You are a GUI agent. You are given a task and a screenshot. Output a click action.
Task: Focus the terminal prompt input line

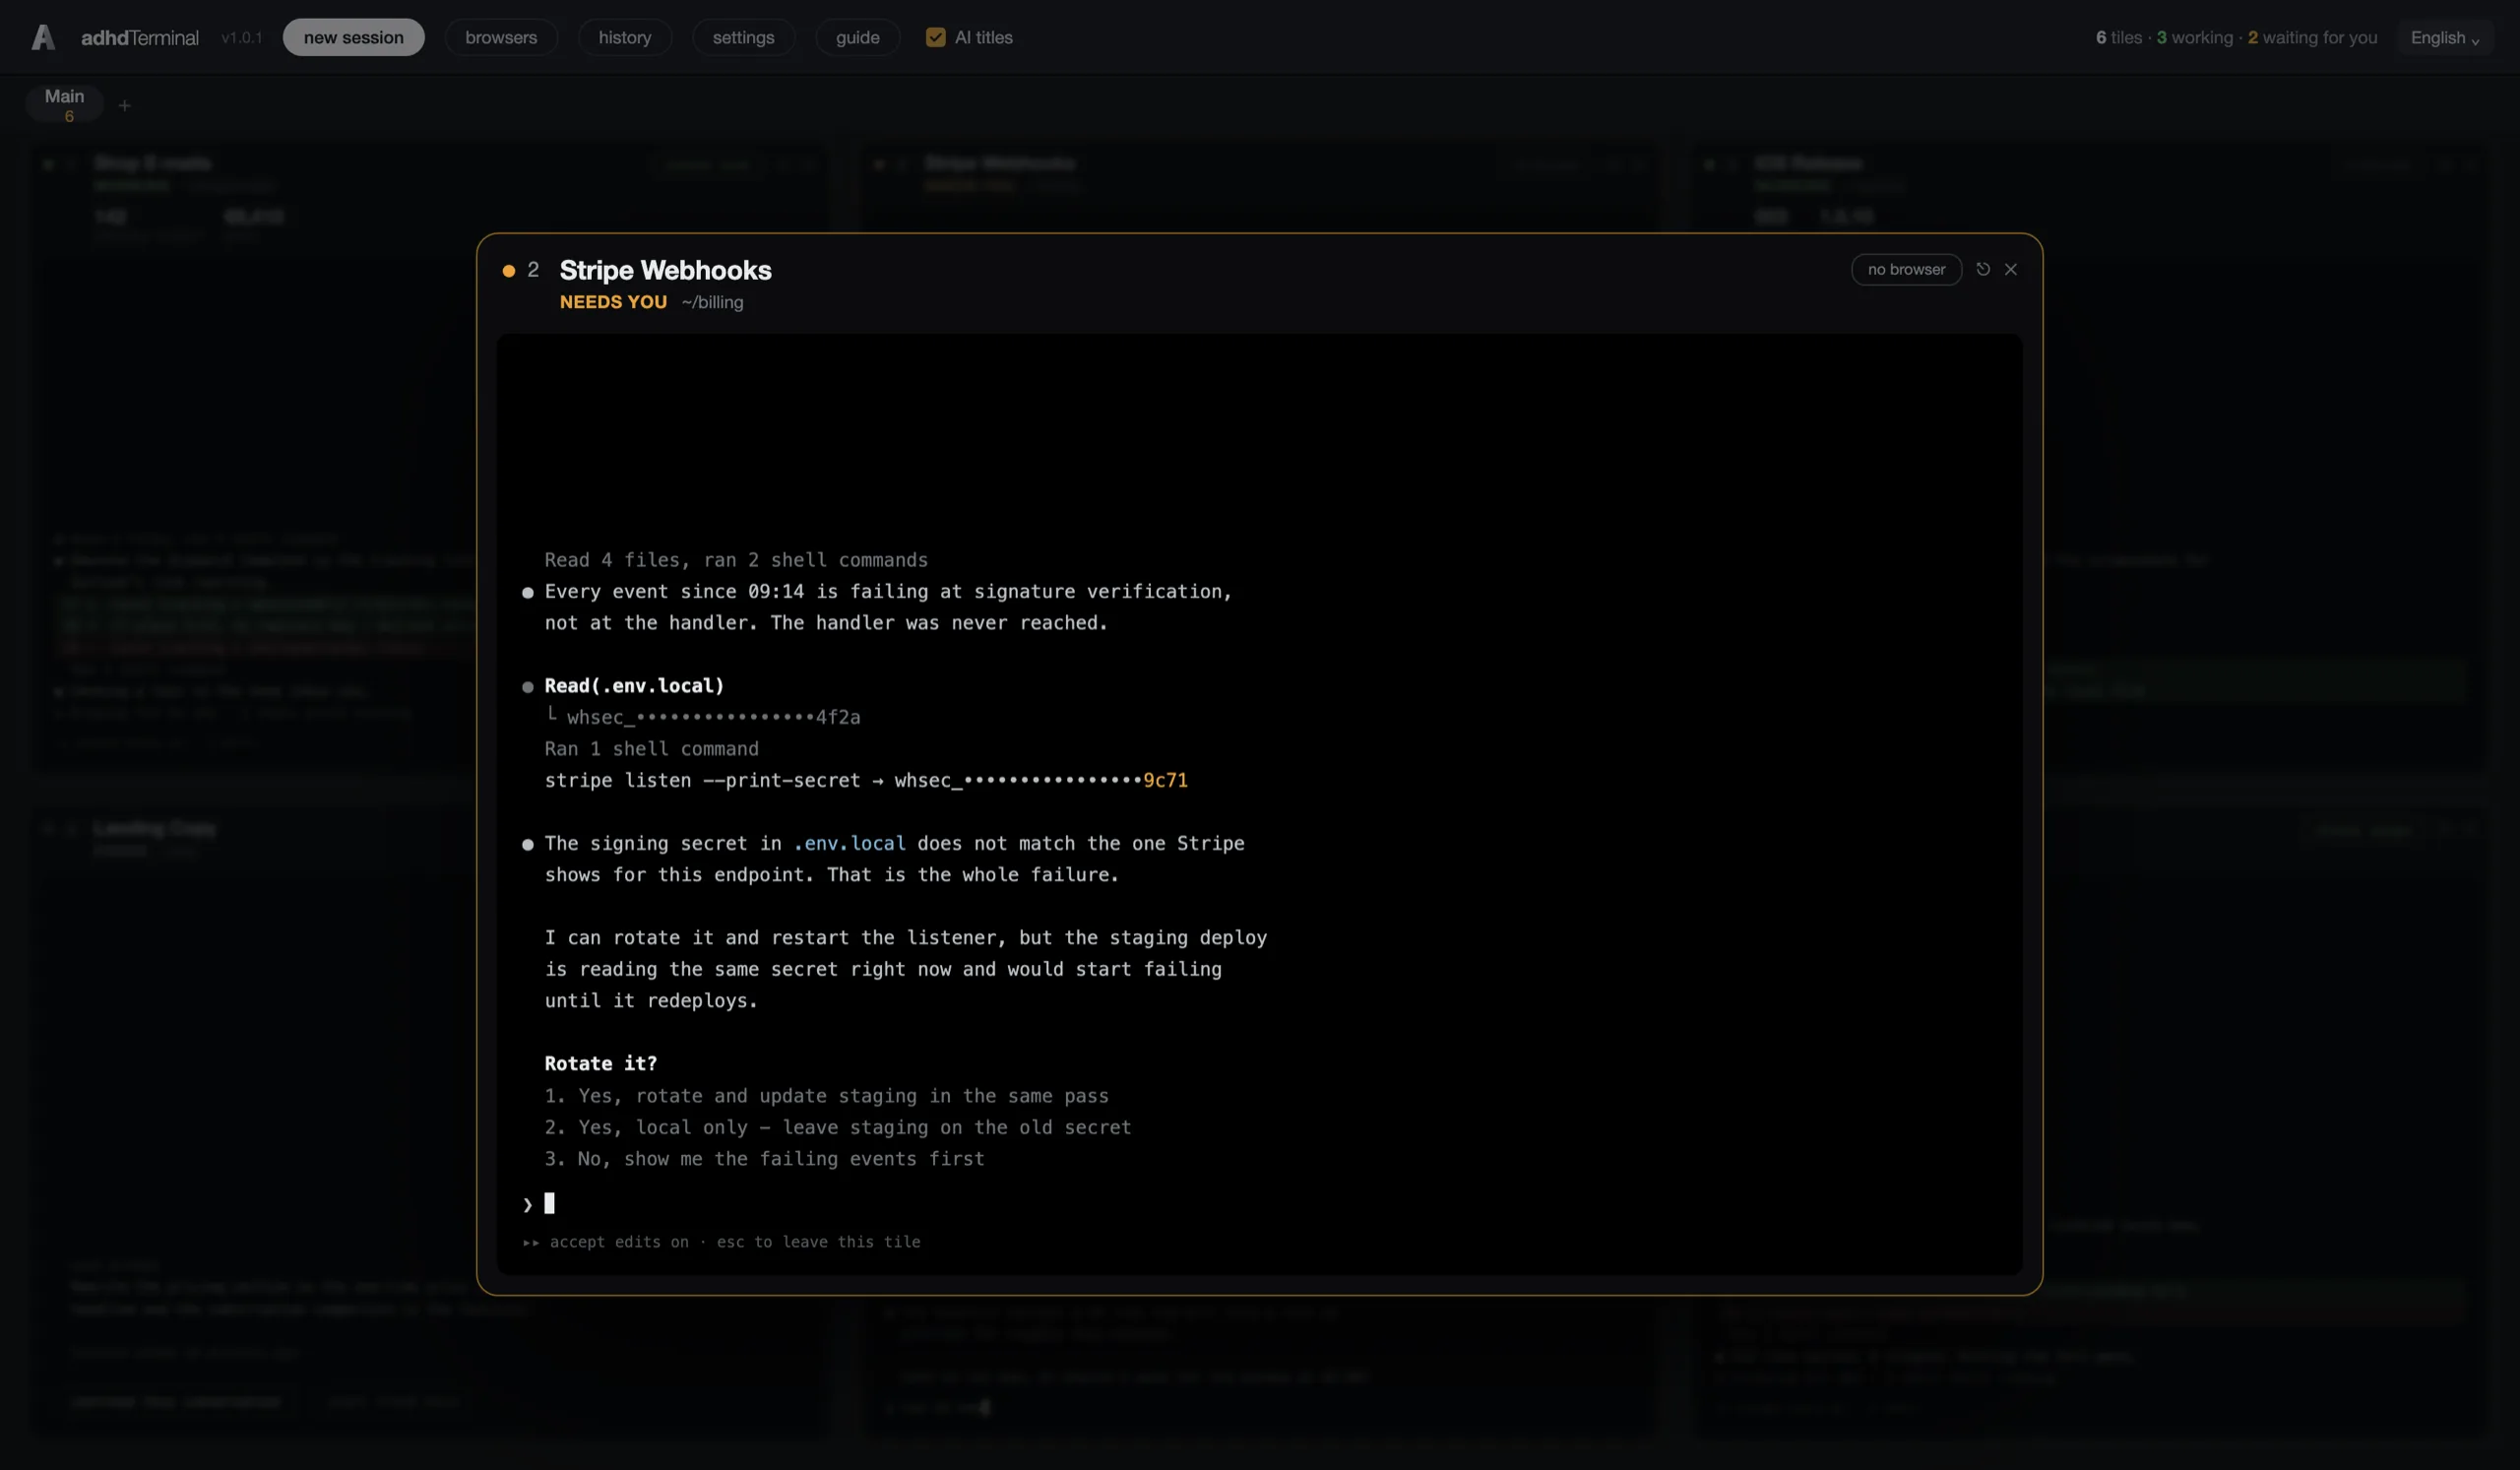click(1258, 1203)
